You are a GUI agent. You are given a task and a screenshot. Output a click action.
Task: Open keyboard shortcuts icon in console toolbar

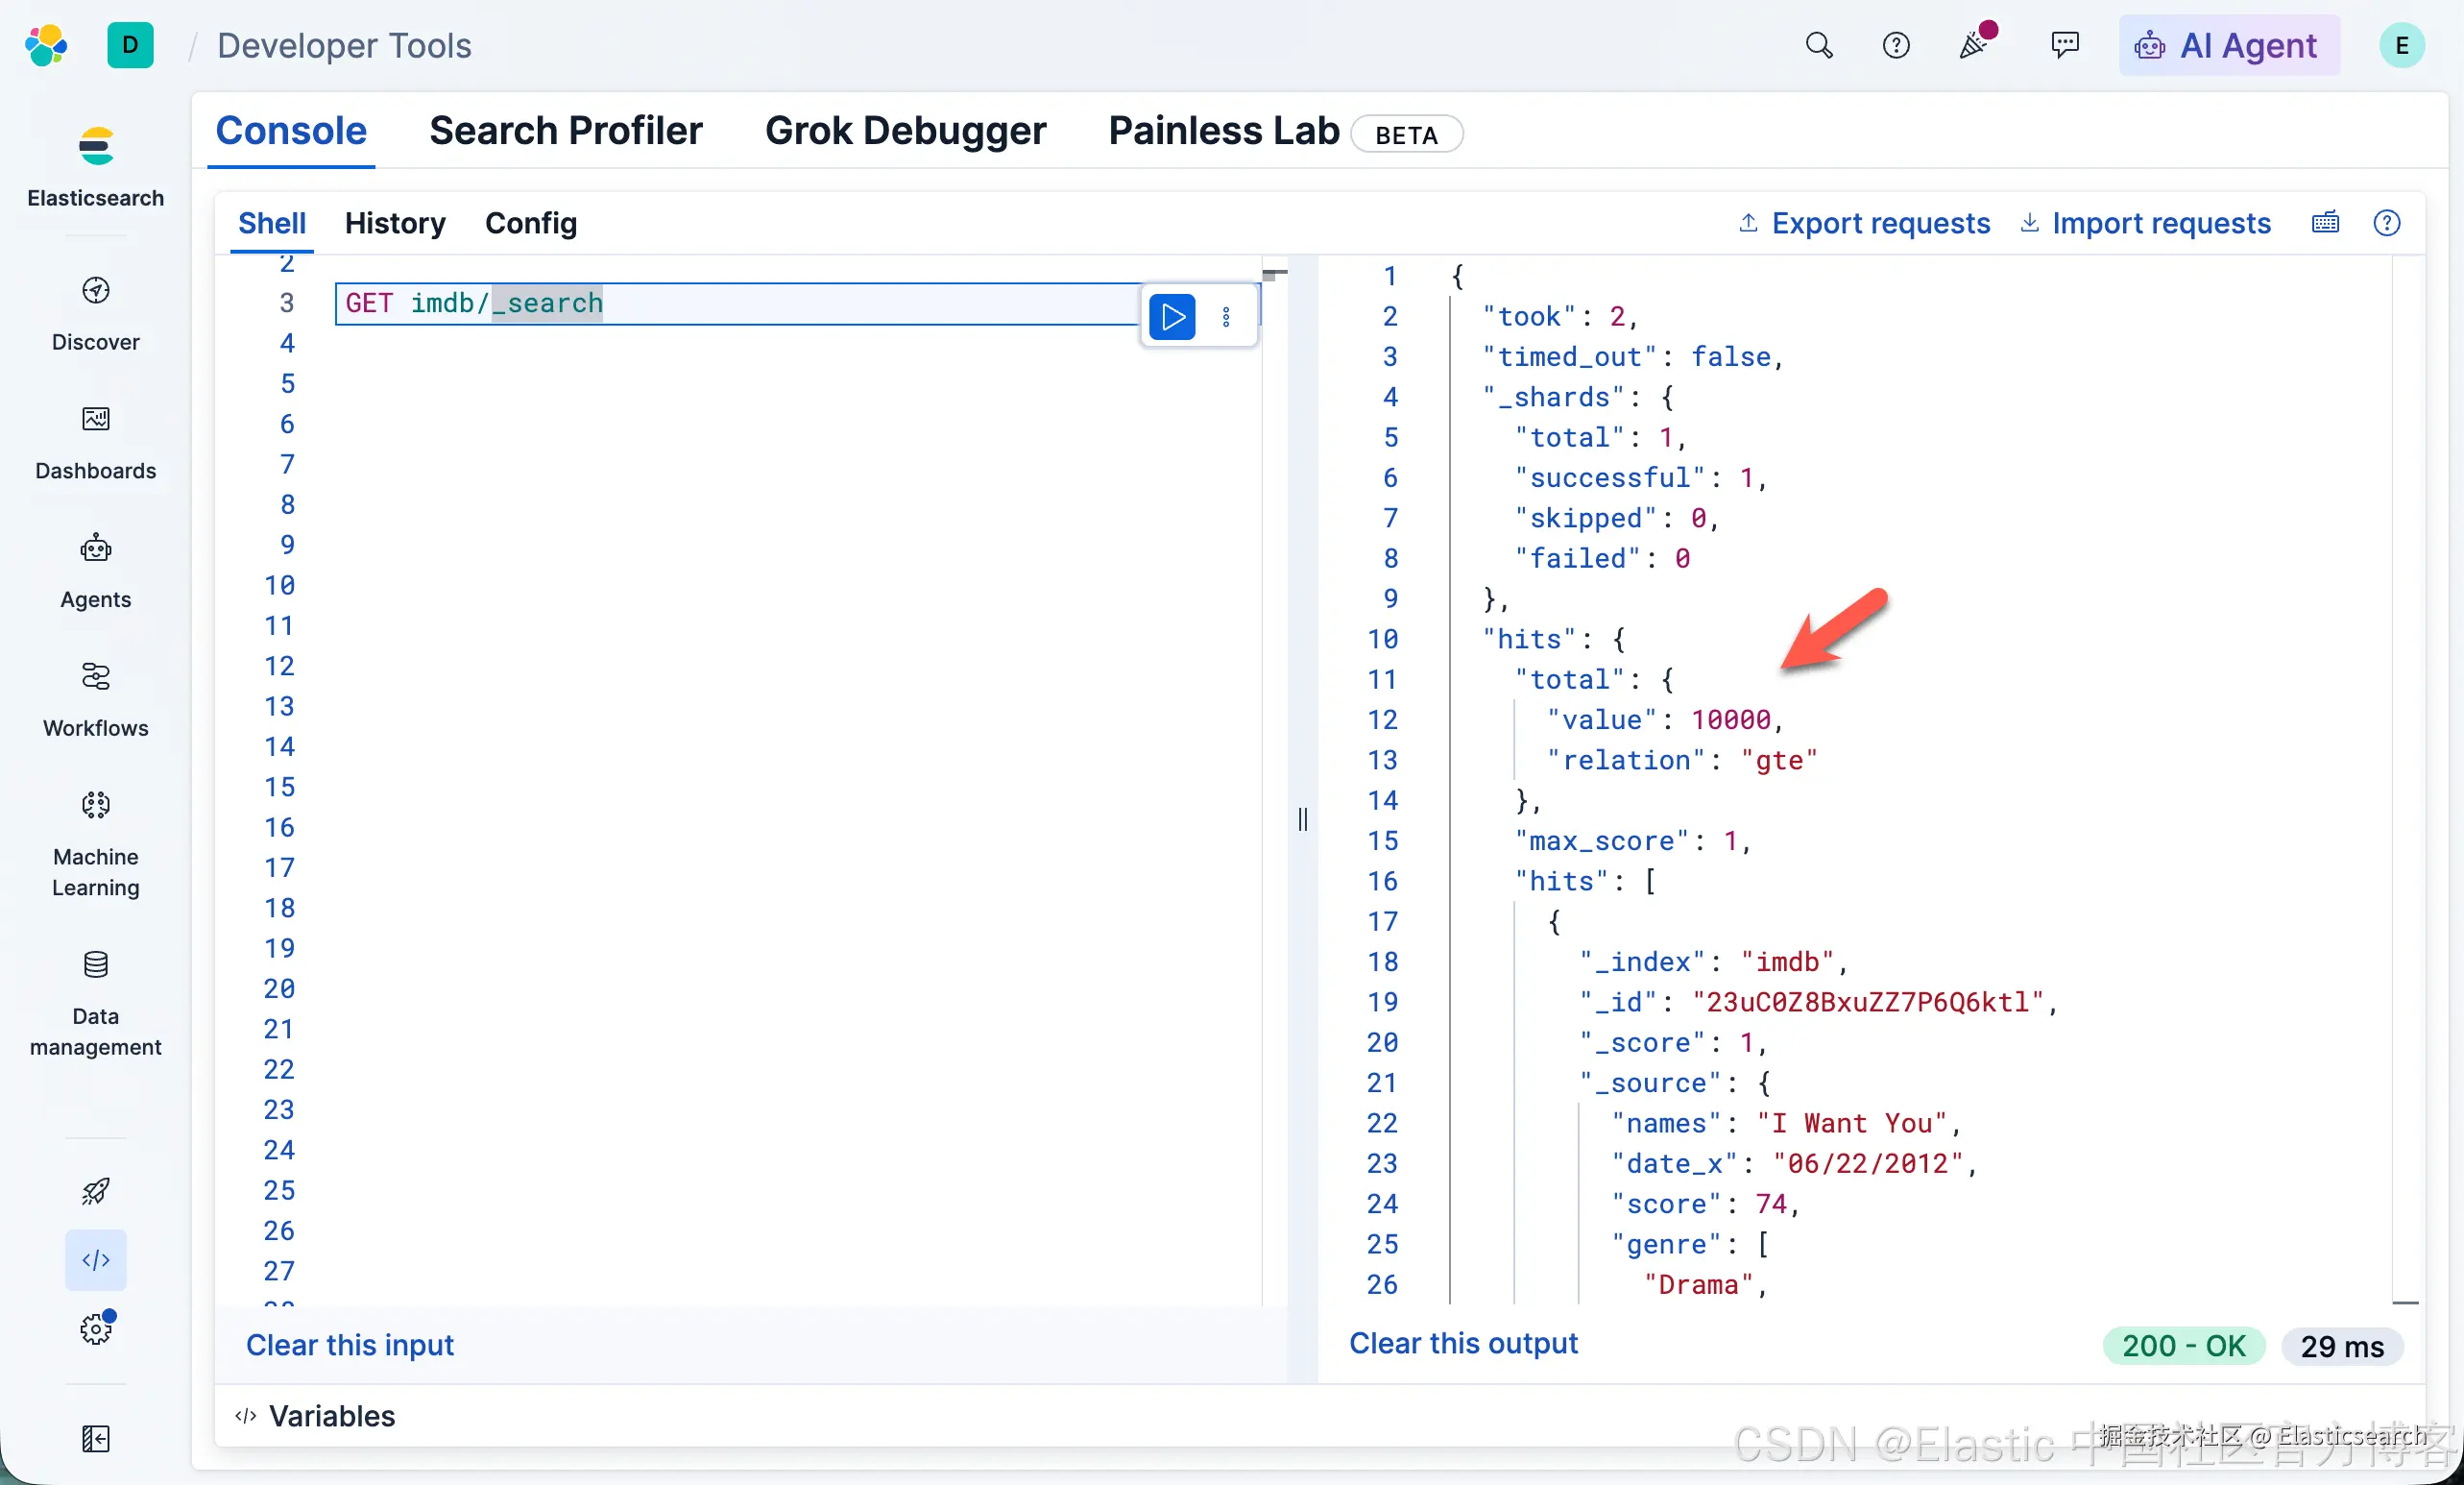[2325, 222]
